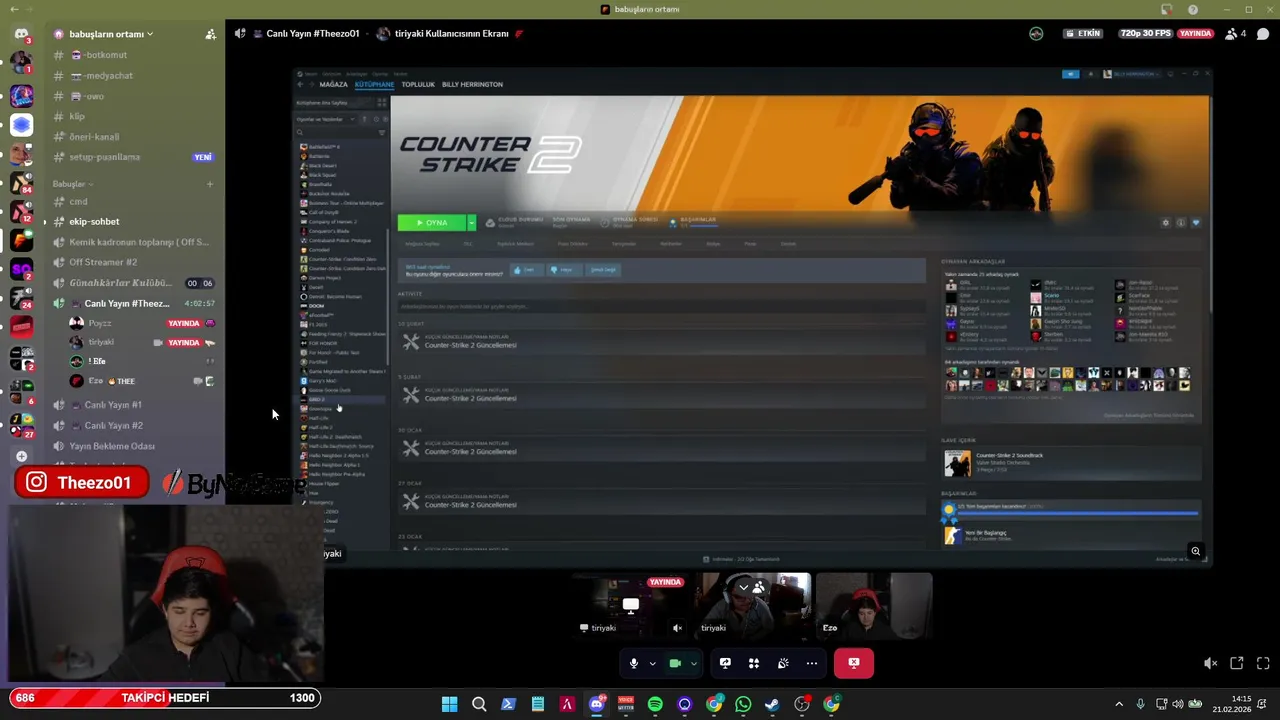Click the add a server plus icon
Viewport: 1280px width, 720px height.
pos(21,456)
